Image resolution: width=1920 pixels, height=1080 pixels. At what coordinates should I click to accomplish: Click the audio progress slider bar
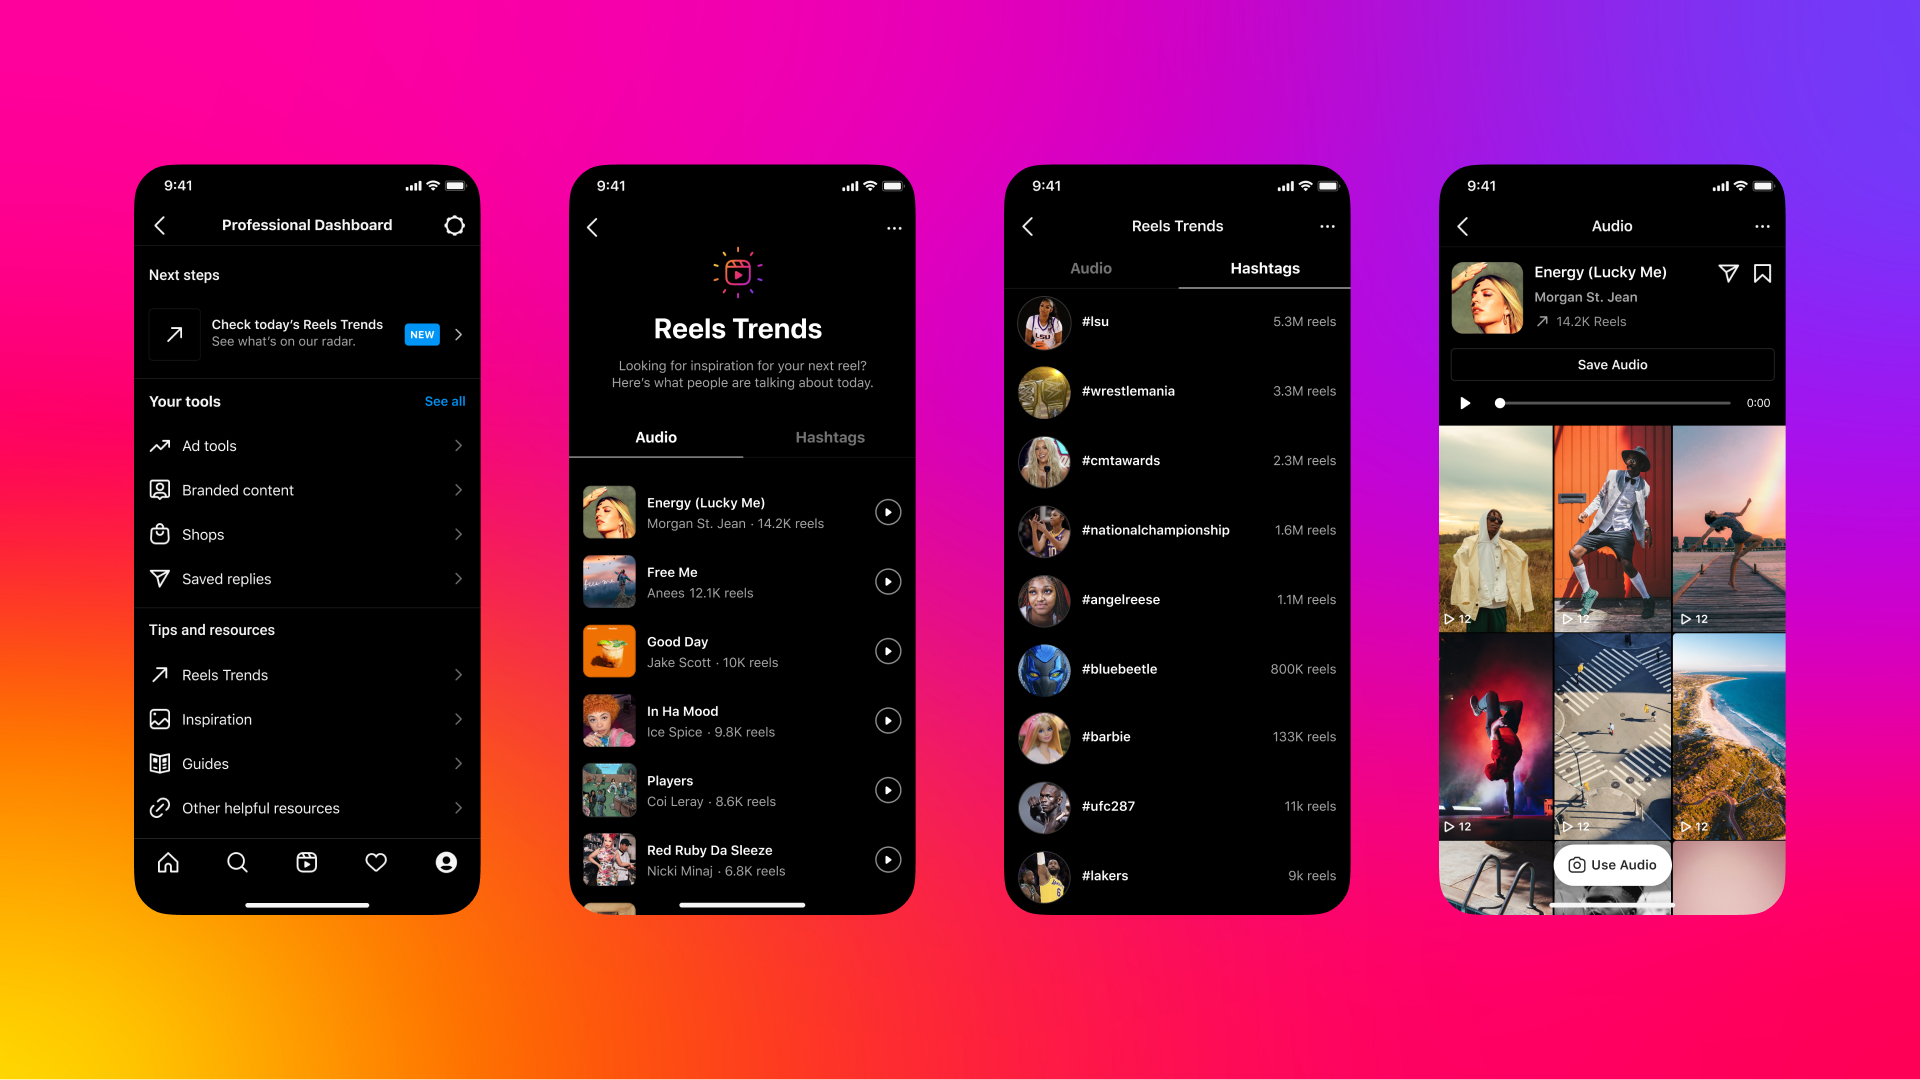tap(1615, 402)
